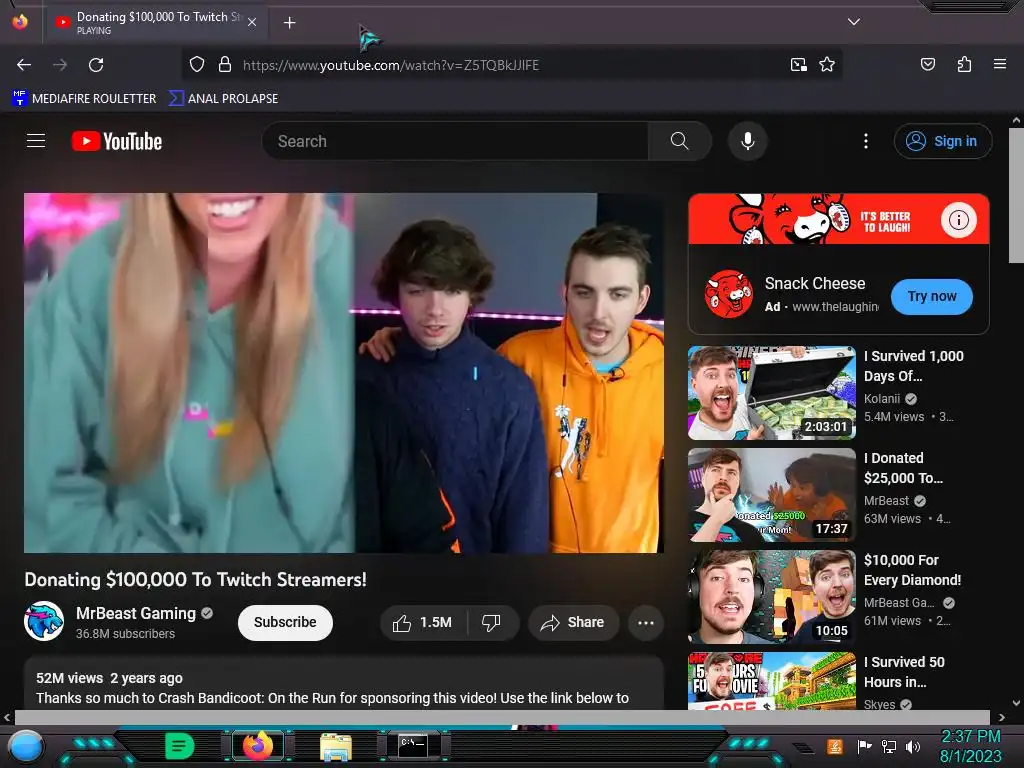Open the www.thelaughing ad link
The width and height of the screenshot is (1024, 768).
coord(835,307)
